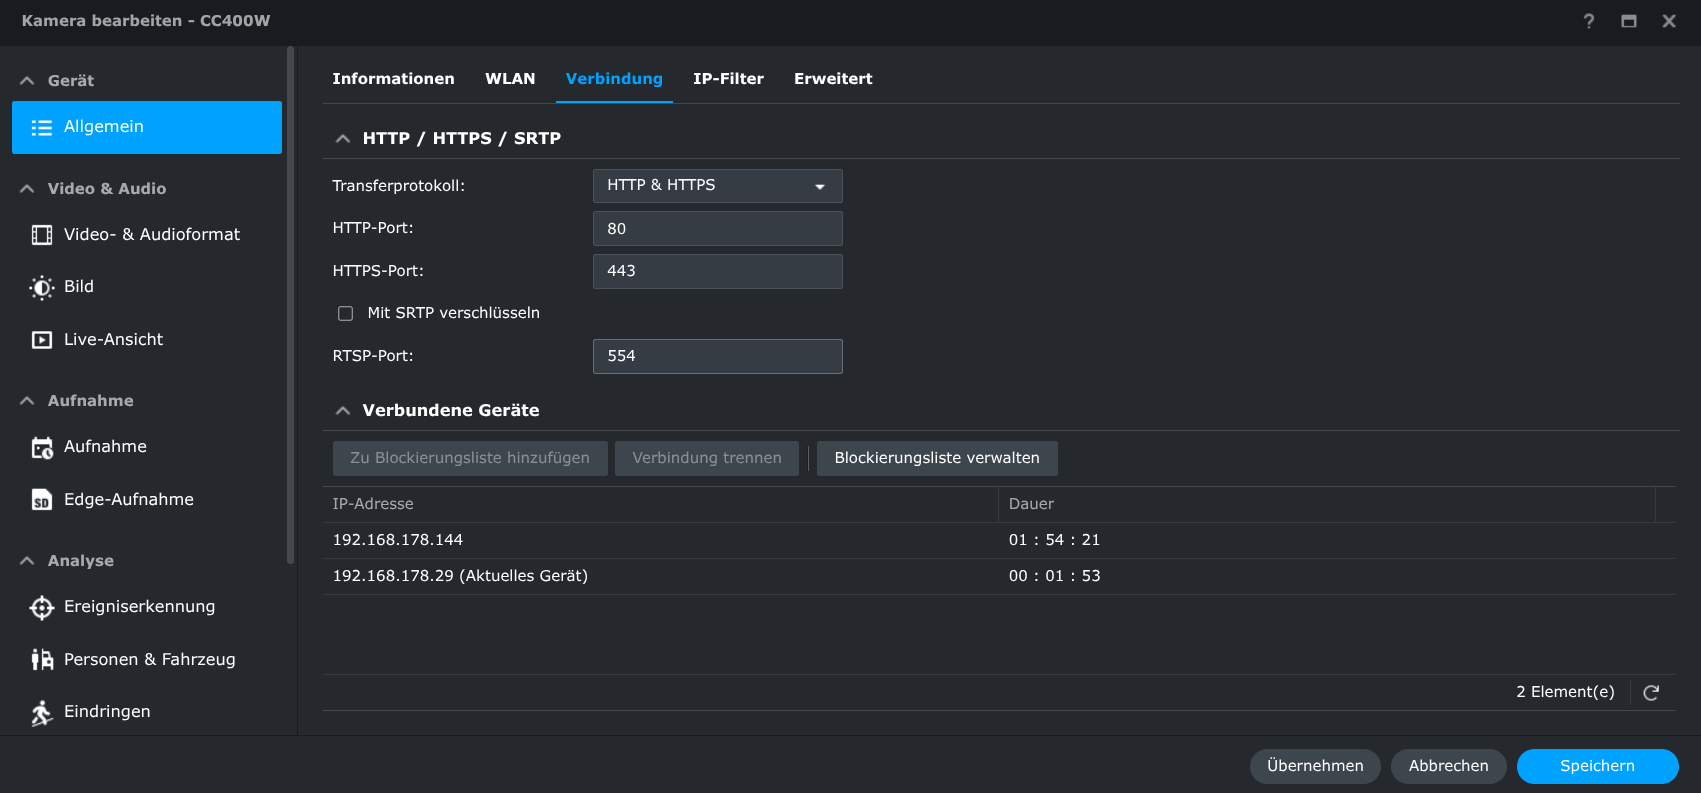Collapse the Video & Audio sidebar group
Viewport: 1701px width, 793px height.
(27, 189)
